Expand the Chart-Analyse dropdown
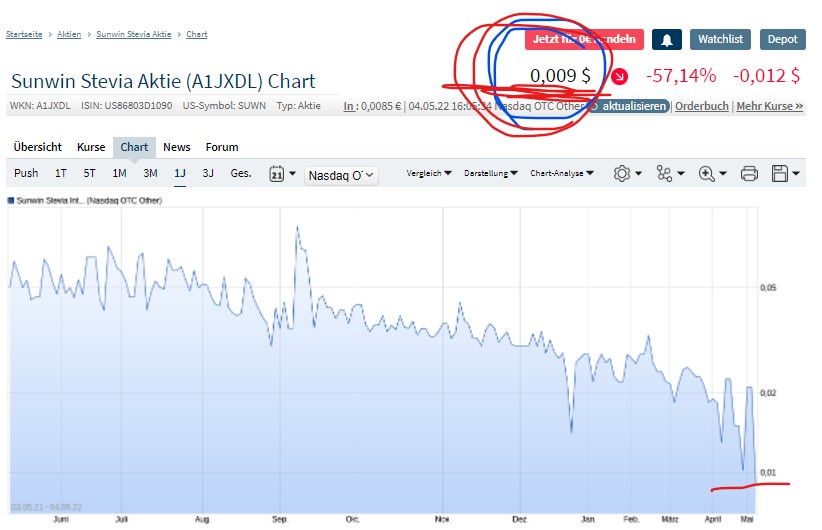Viewport: 822px width, 530px height. coord(561,173)
